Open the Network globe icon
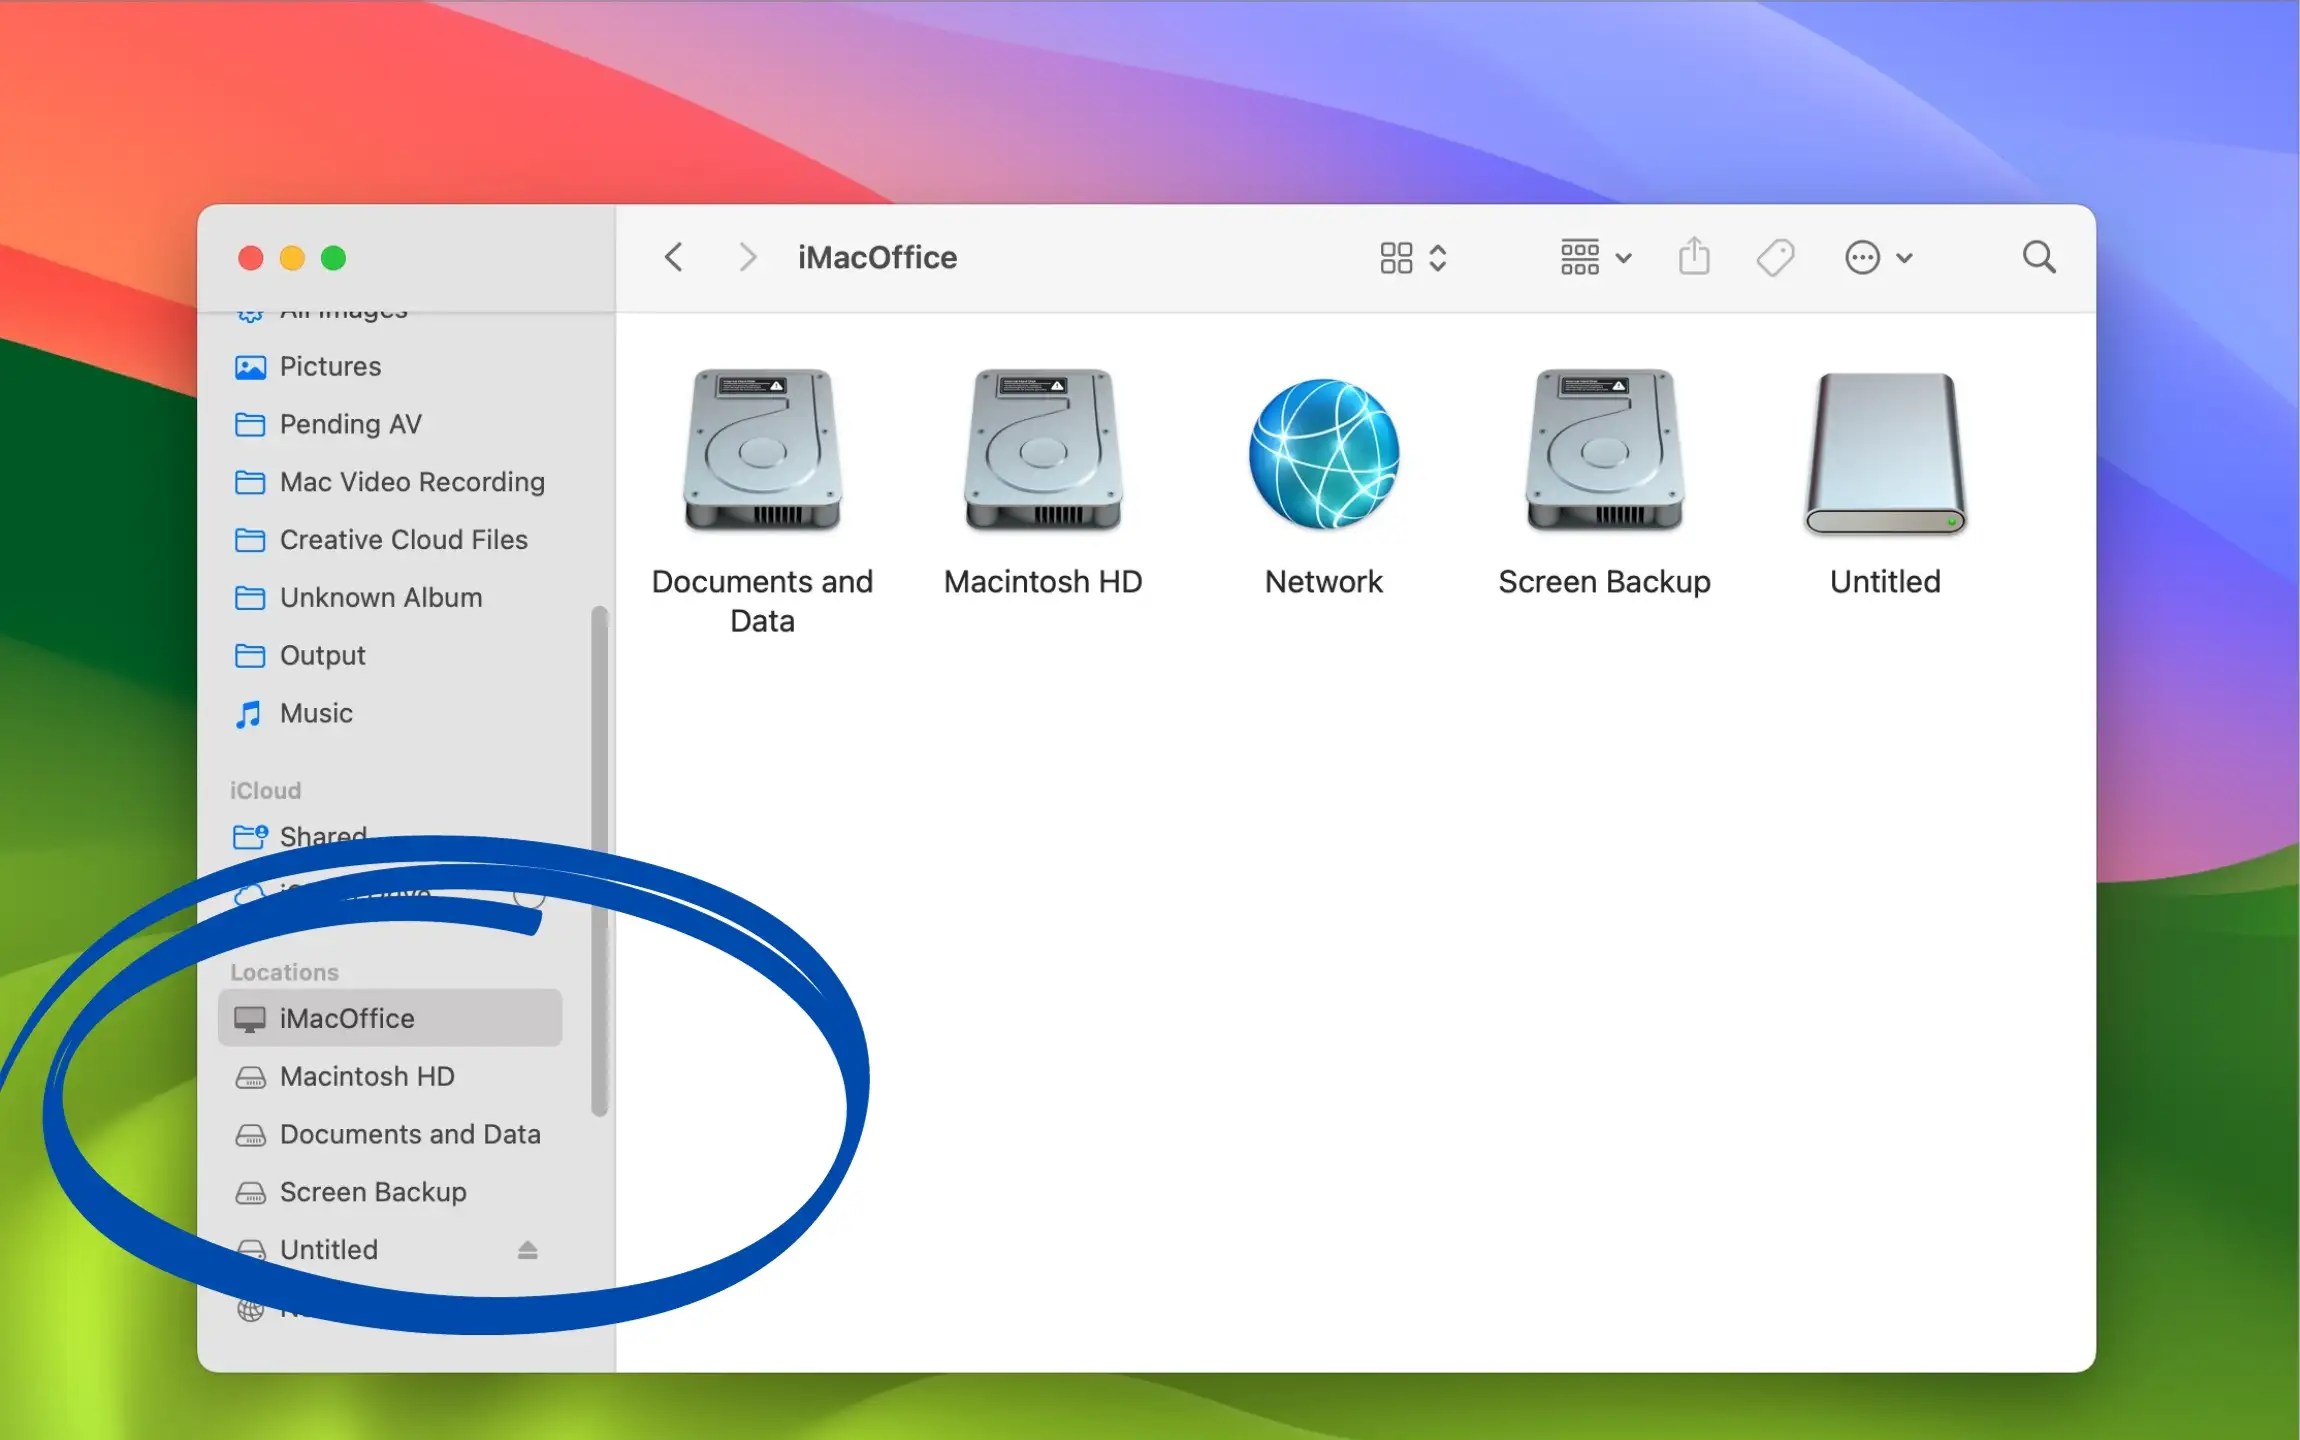 [1323, 455]
